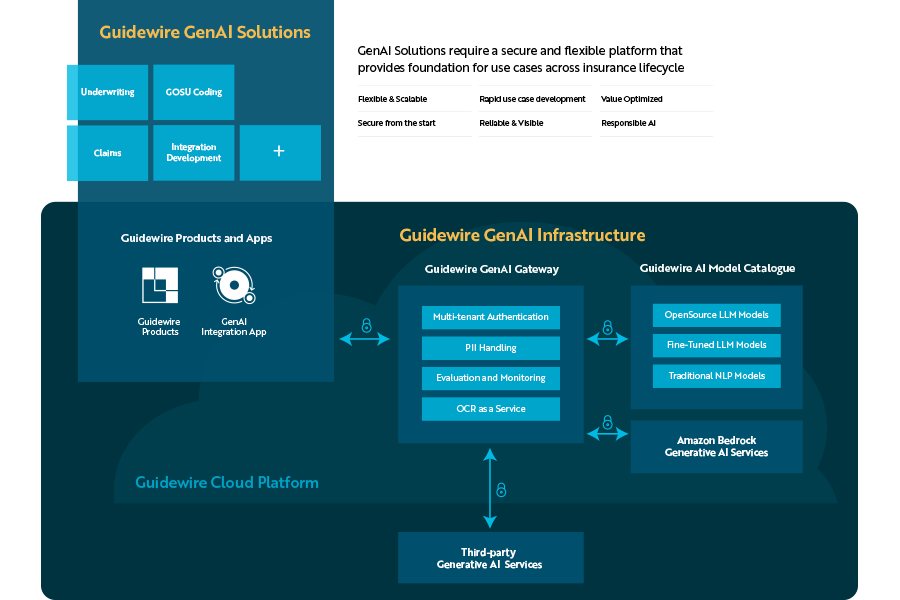Click the Guidewire Products icon
The width and height of the screenshot is (900, 600).
(x=160, y=285)
